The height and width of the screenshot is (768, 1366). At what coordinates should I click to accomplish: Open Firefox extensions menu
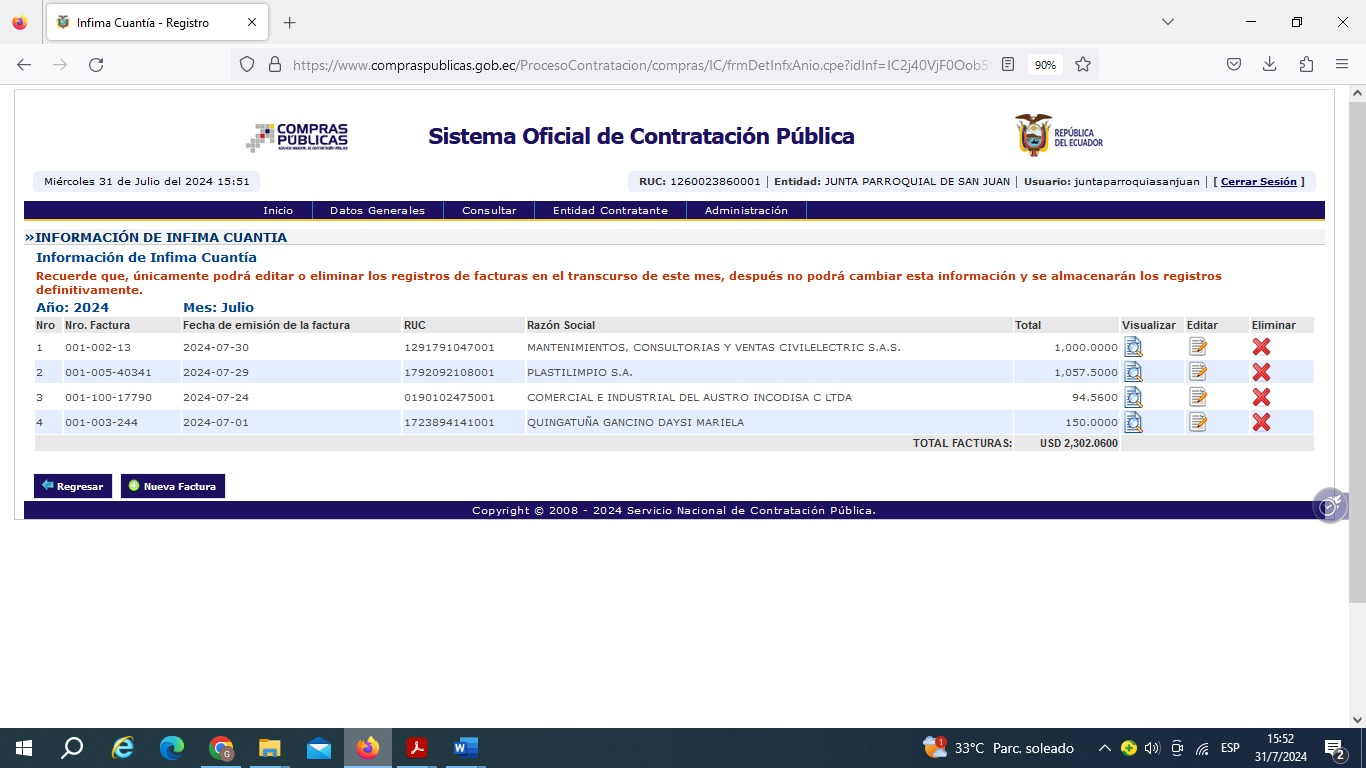(1306, 64)
